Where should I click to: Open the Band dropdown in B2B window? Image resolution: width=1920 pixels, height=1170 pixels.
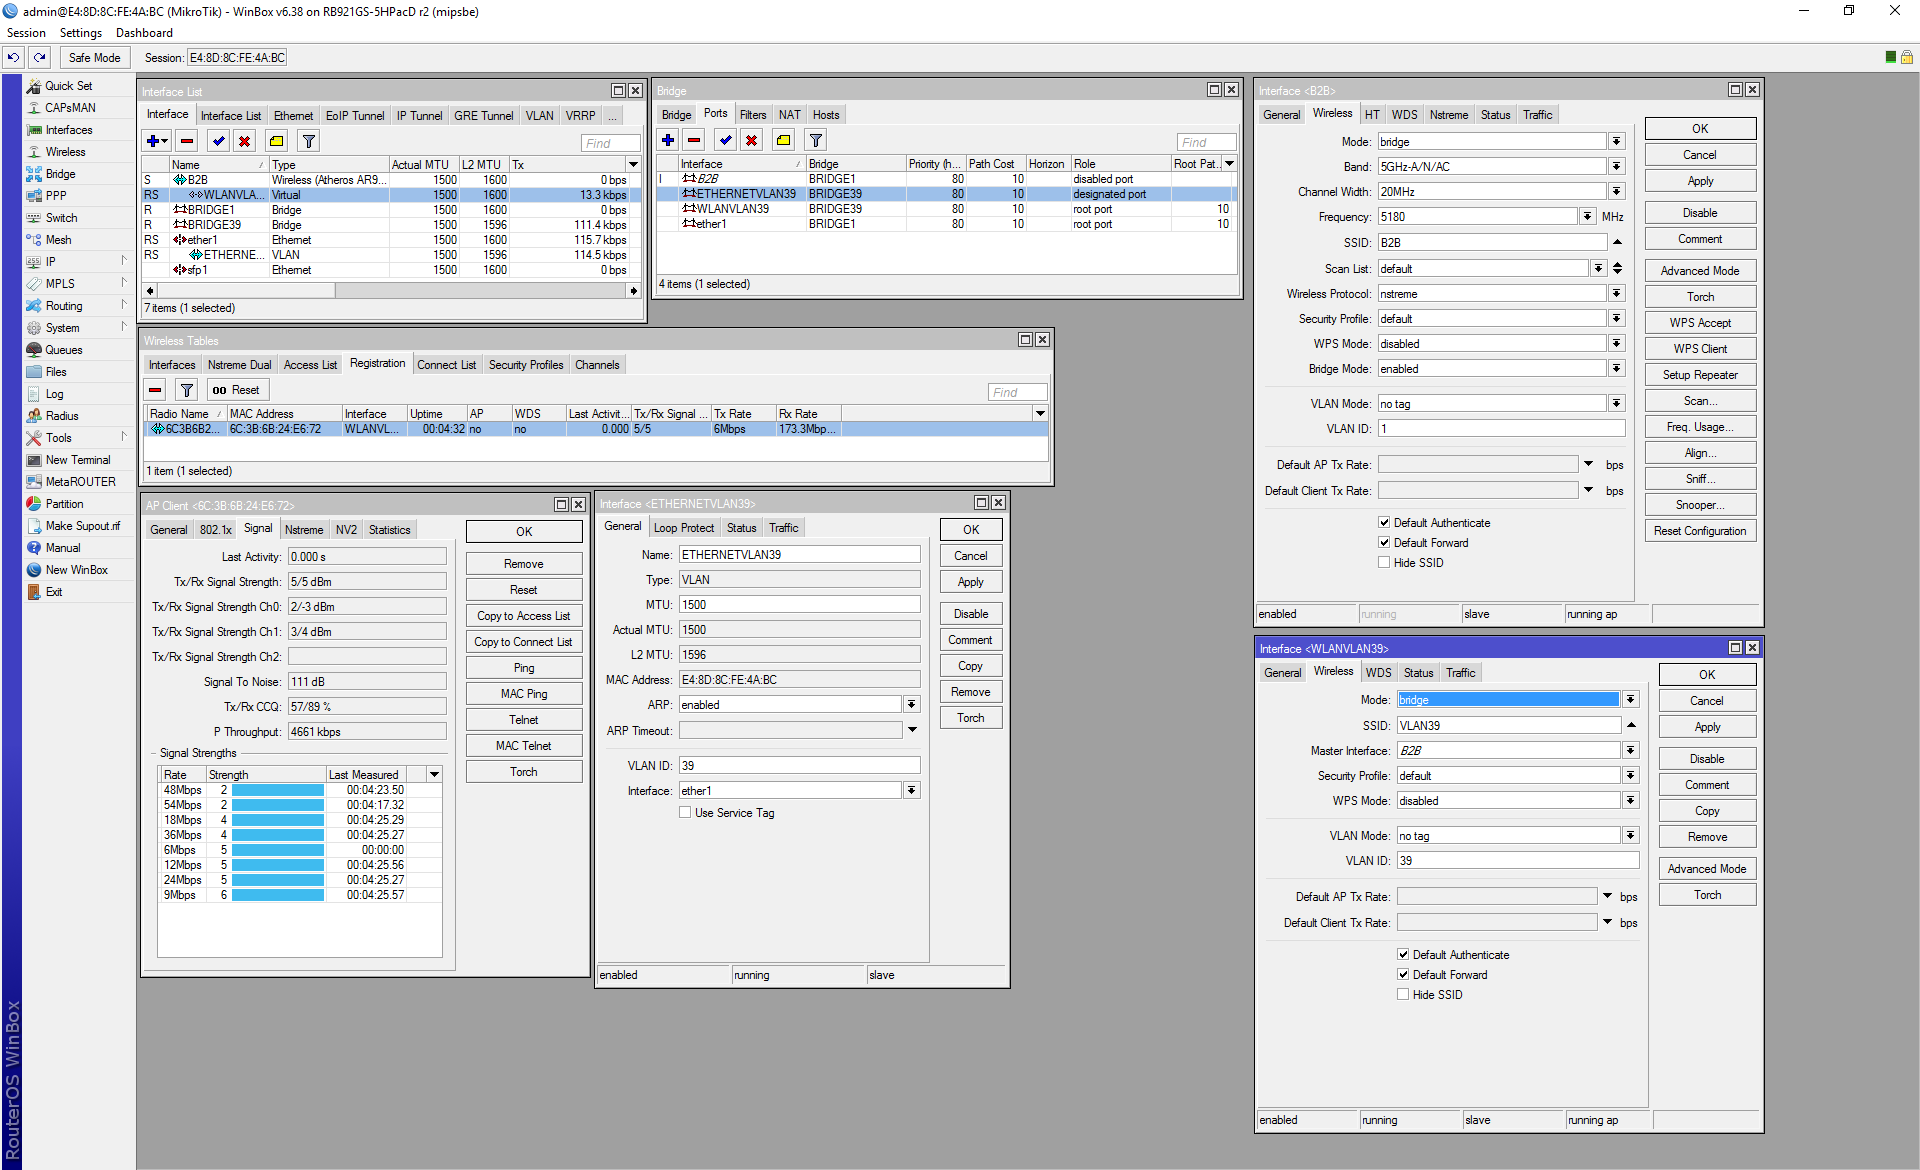click(x=1616, y=167)
